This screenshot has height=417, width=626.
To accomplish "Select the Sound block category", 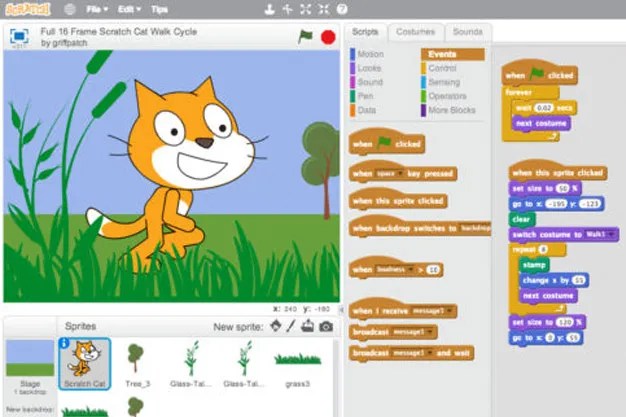I will 367,82.
